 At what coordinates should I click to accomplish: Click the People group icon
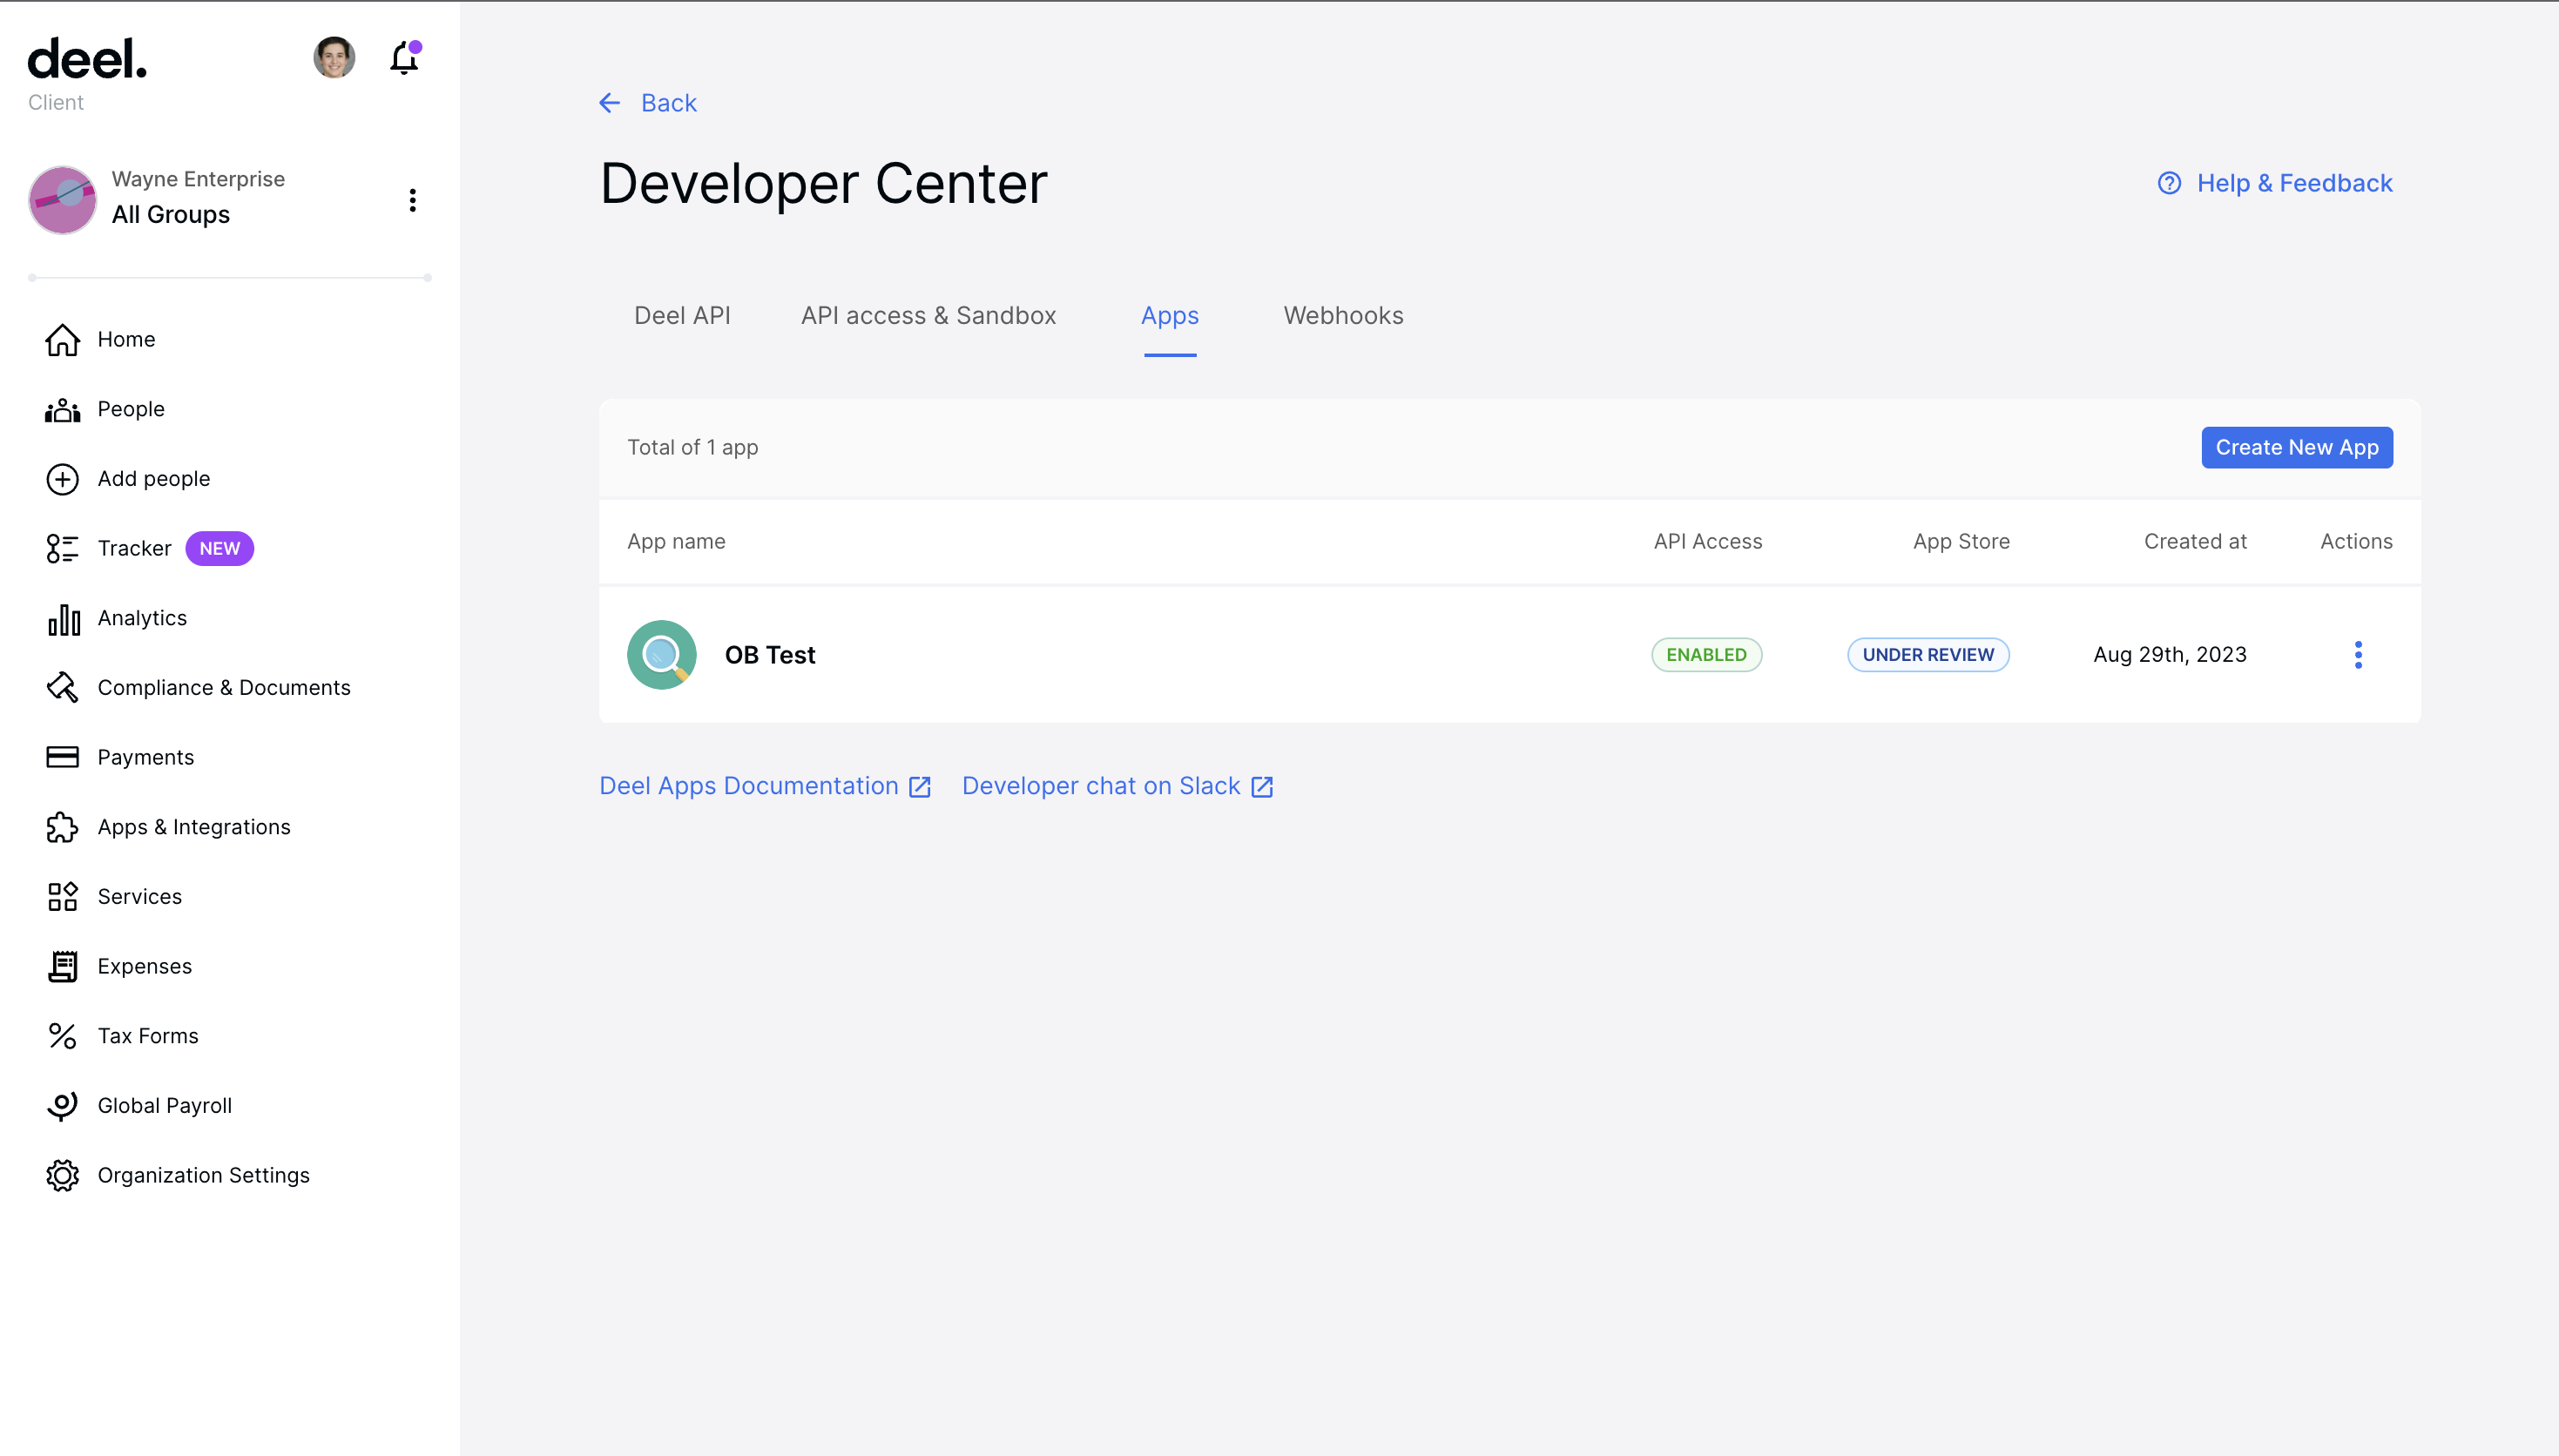tap(62, 410)
